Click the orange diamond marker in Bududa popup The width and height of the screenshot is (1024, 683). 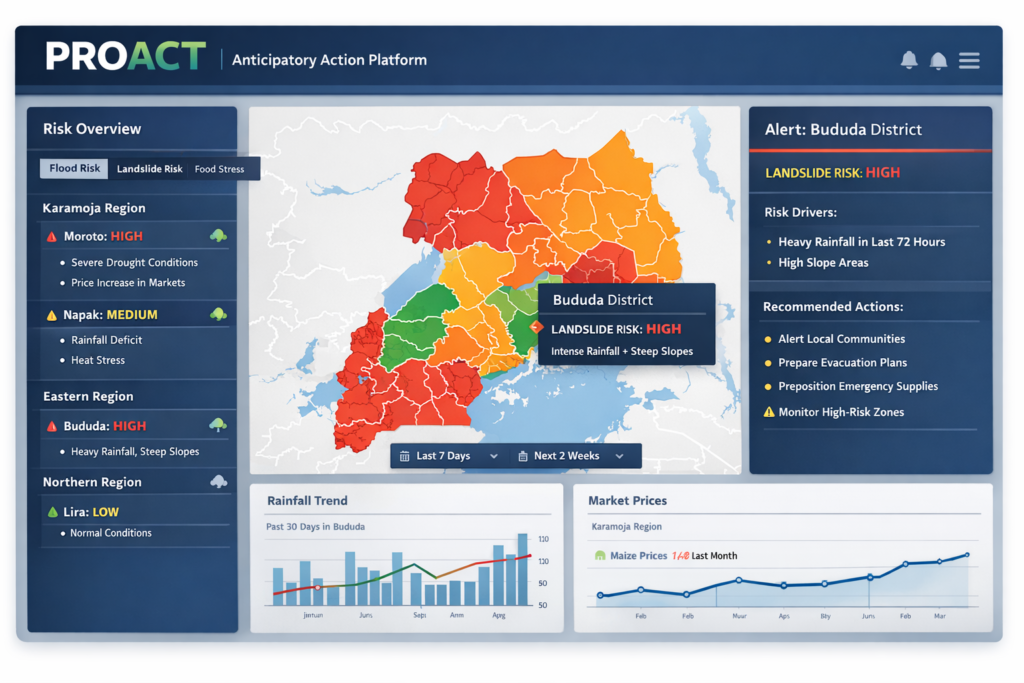click(x=536, y=328)
